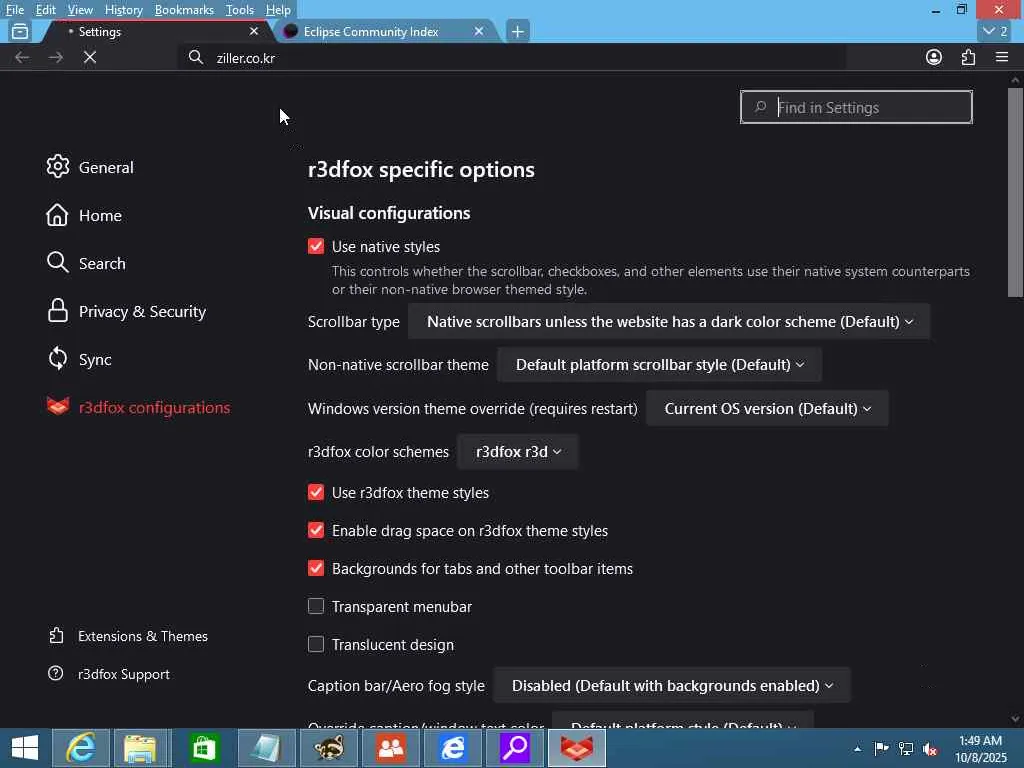Open r3dfox color schemes dropdown
The image size is (1024, 768).
click(518, 452)
